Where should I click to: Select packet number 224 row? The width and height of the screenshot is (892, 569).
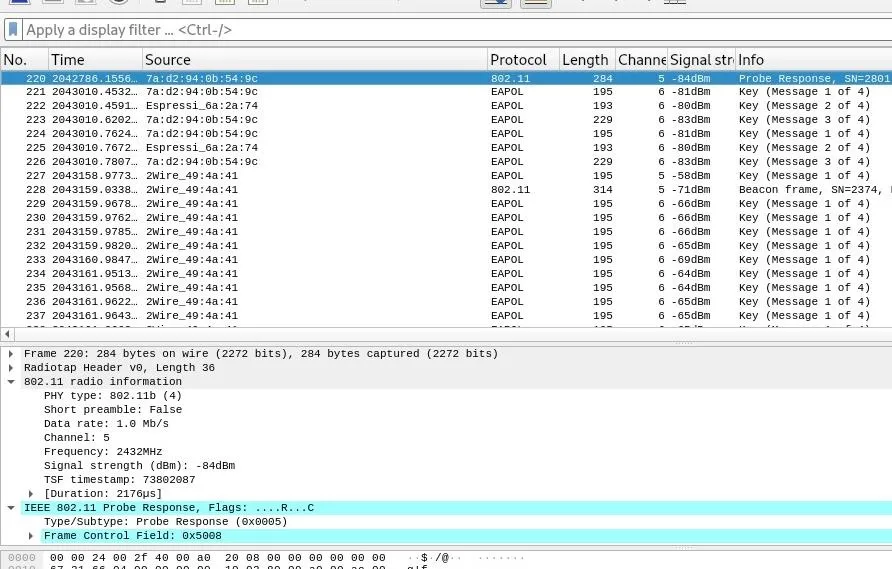pos(446,134)
